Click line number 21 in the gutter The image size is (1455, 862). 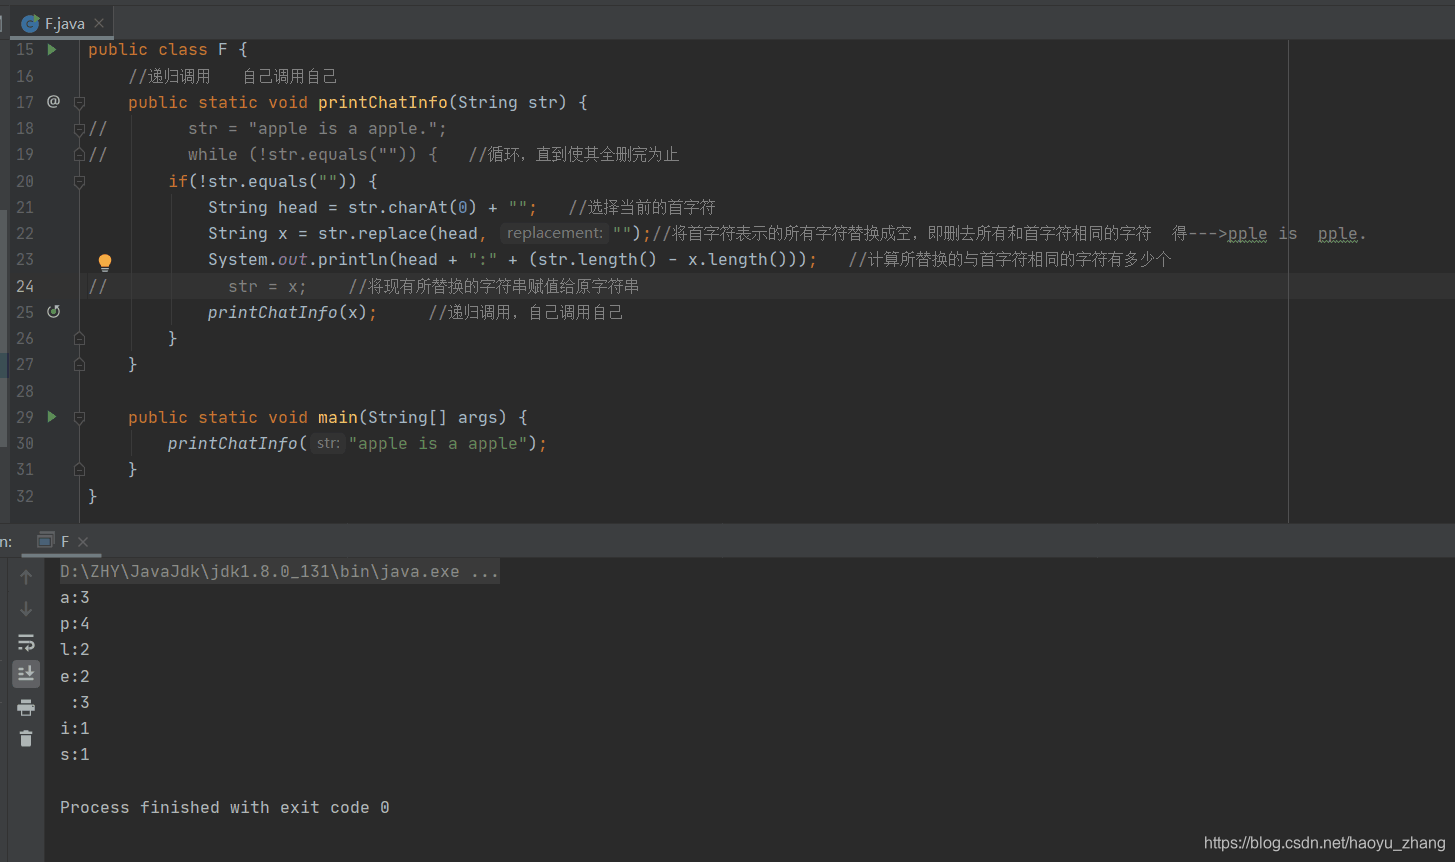coord(25,207)
